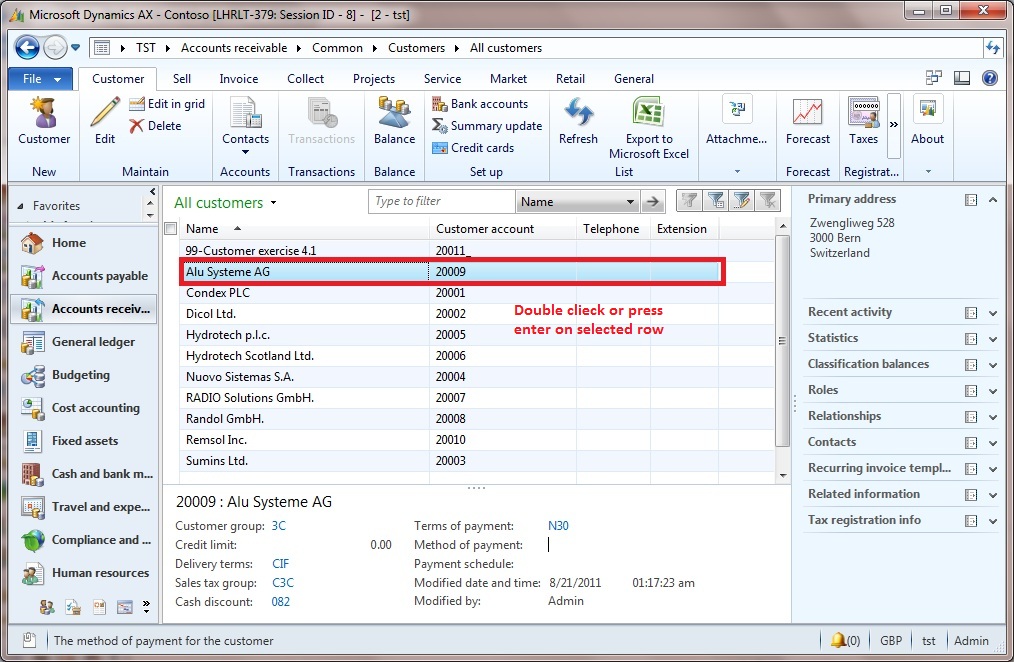
Task: Open Budgeting module
Action: point(83,375)
